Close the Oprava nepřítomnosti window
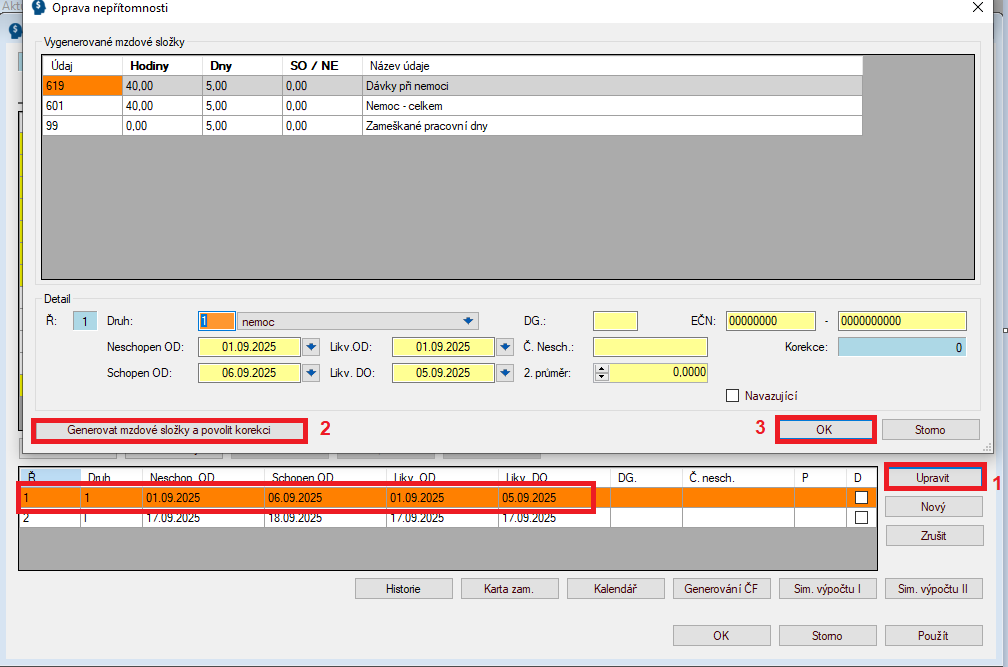Image resolution: width=1008 pixels, height=667 pixels. pos(977,8)
